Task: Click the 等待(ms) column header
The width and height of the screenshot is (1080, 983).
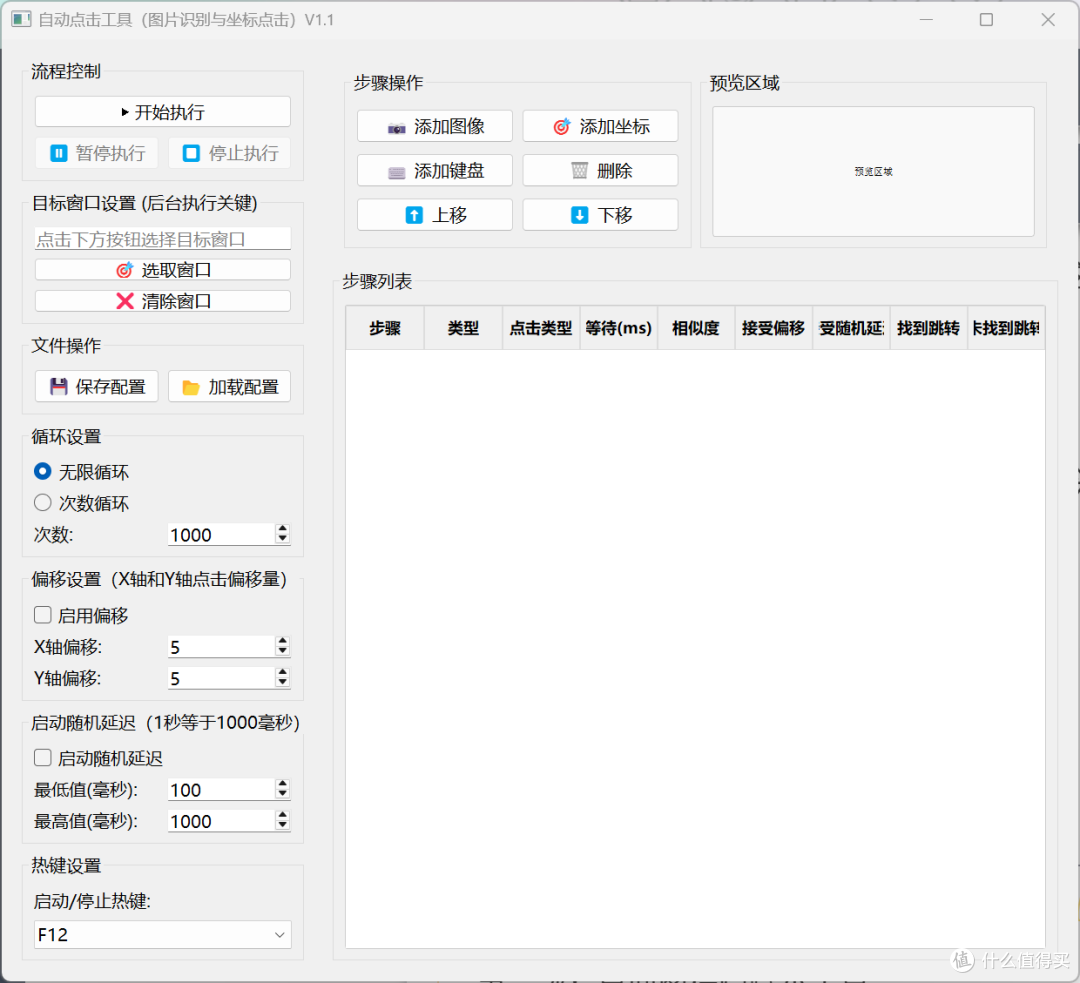Action: click(619, 328)
